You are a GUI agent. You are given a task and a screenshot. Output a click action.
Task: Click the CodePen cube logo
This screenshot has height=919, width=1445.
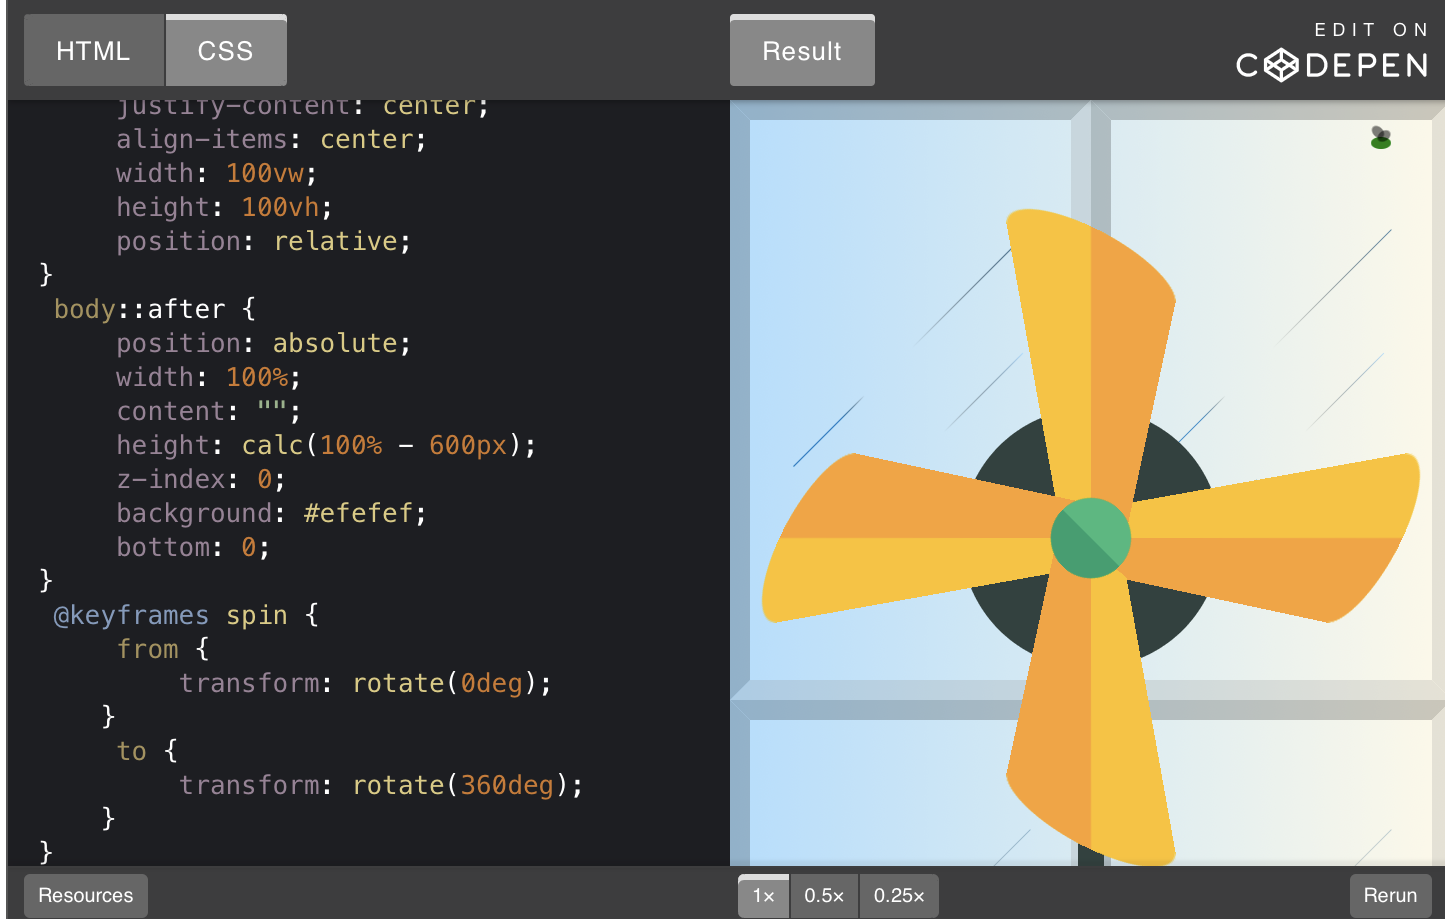point(1281,66)
